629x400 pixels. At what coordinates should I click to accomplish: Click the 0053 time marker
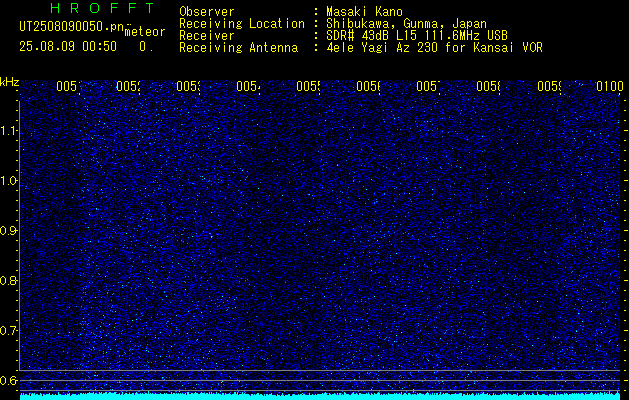[189, 86]
